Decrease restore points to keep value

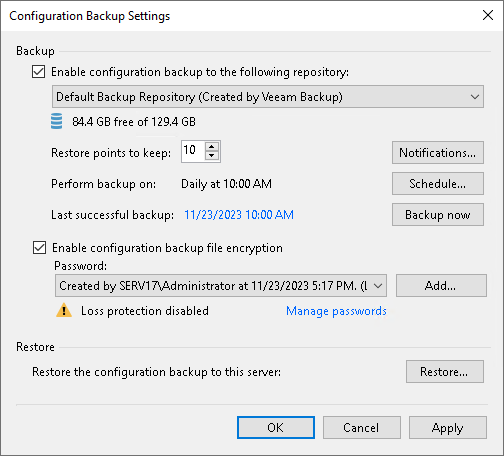212,156
